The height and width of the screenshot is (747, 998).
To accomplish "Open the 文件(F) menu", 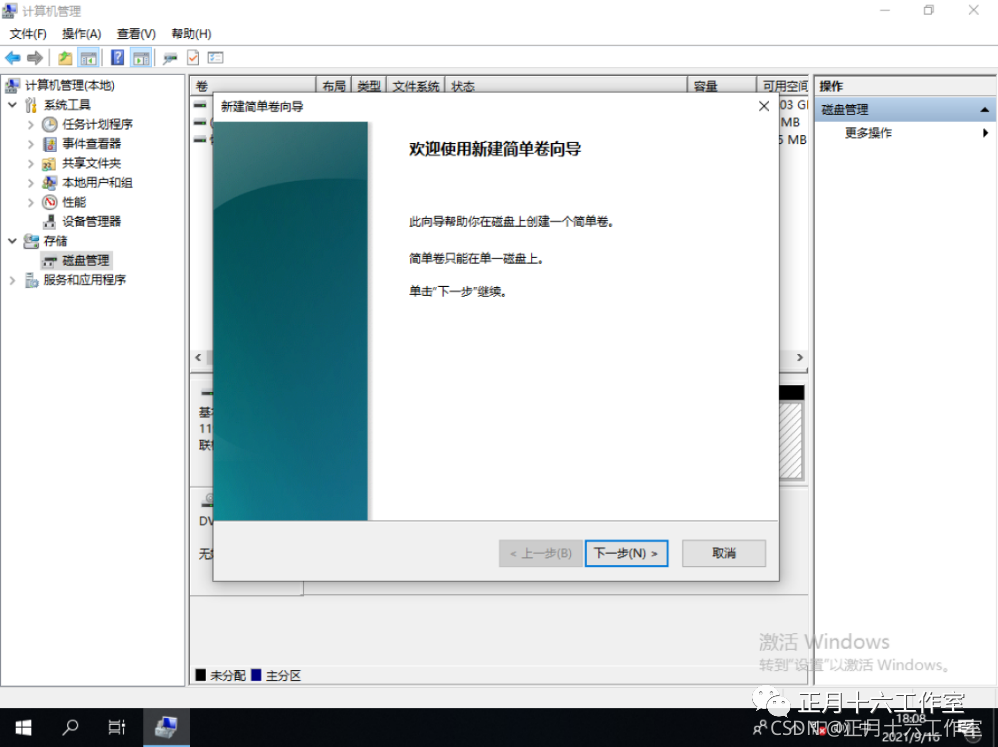I will point(27,33).
